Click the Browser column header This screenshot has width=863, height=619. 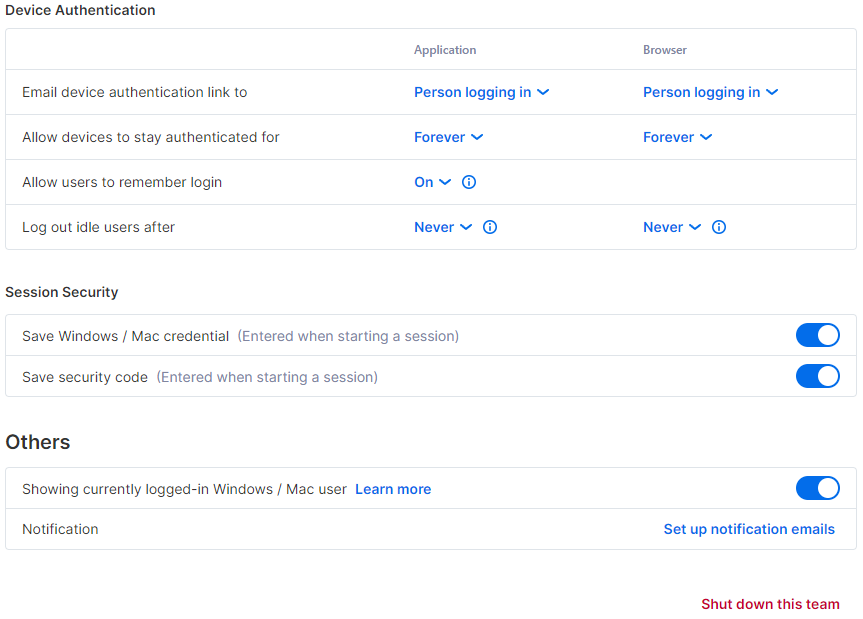[665, 50]
